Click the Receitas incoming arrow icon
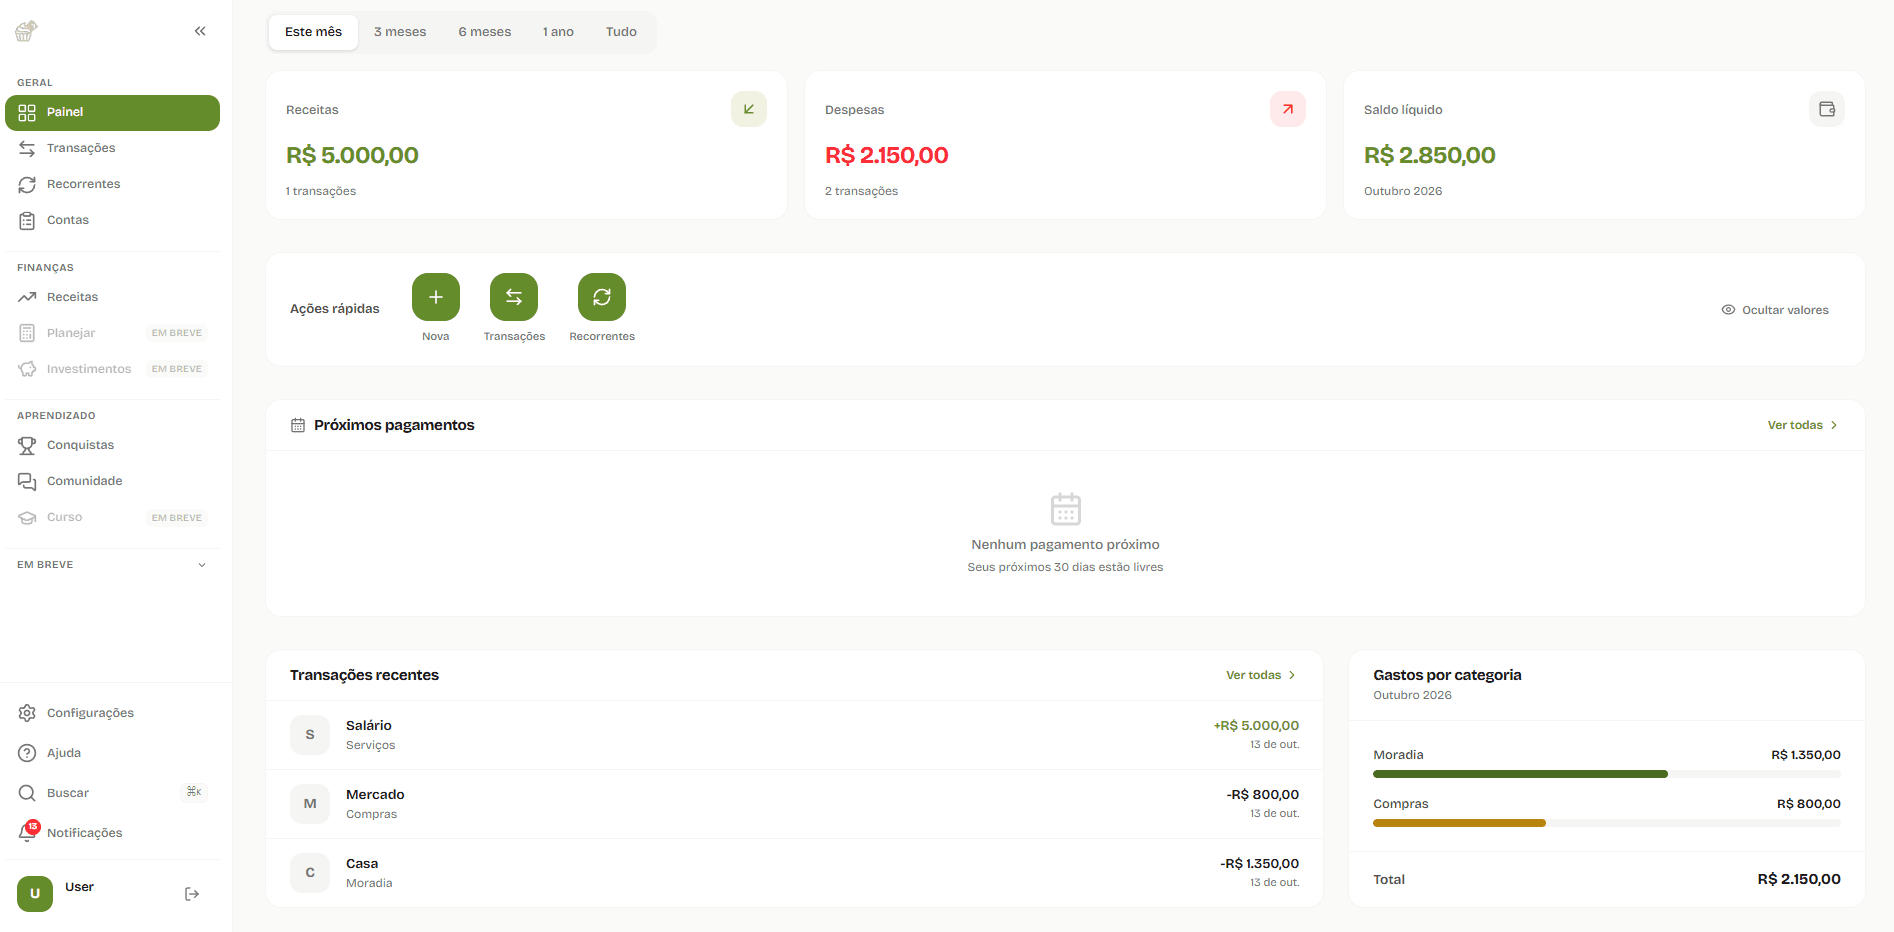1894x932 pixels. [749, 109]
